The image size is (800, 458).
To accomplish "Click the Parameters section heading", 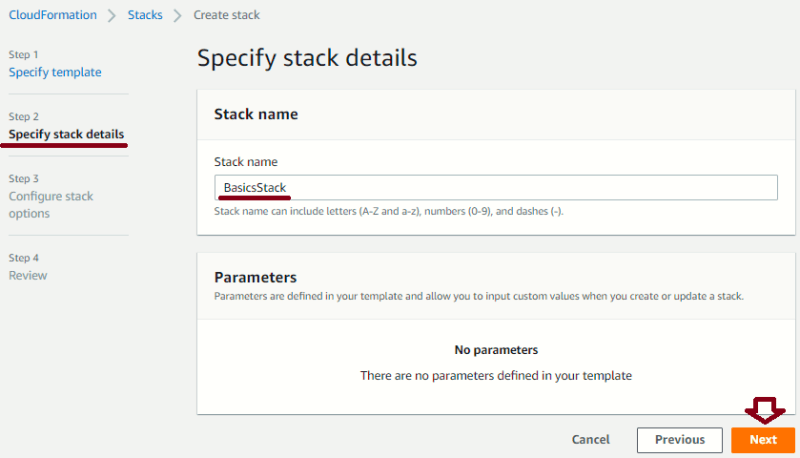I will click(x=256, y=277).
